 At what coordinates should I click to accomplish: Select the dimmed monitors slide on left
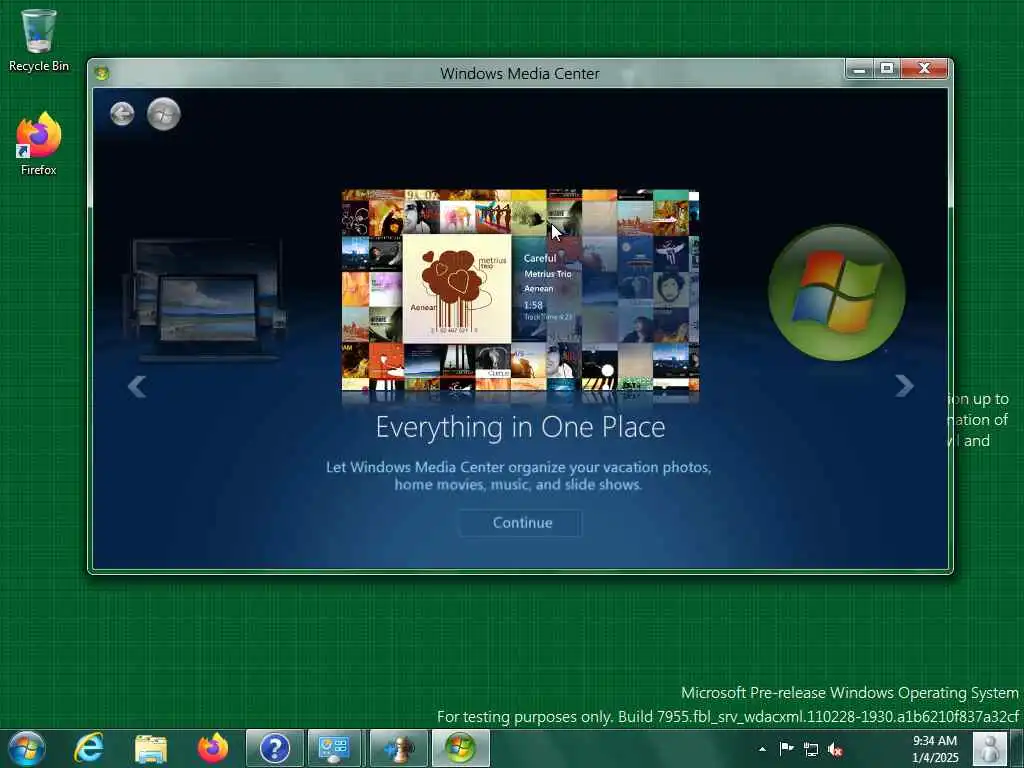coord(205,299)
